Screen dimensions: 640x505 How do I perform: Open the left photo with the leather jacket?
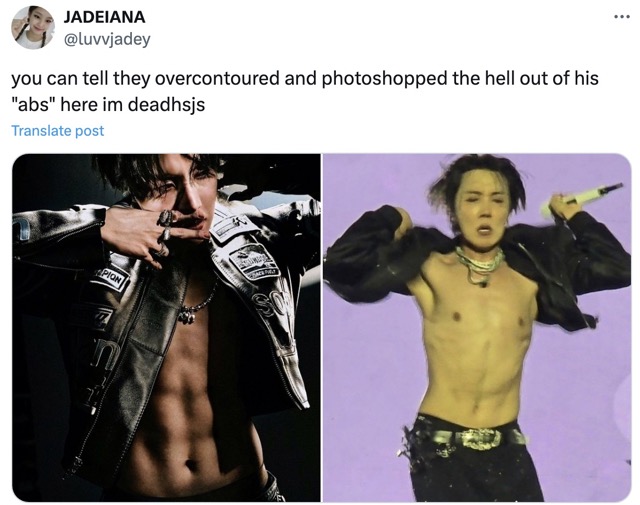coord(166,328)
